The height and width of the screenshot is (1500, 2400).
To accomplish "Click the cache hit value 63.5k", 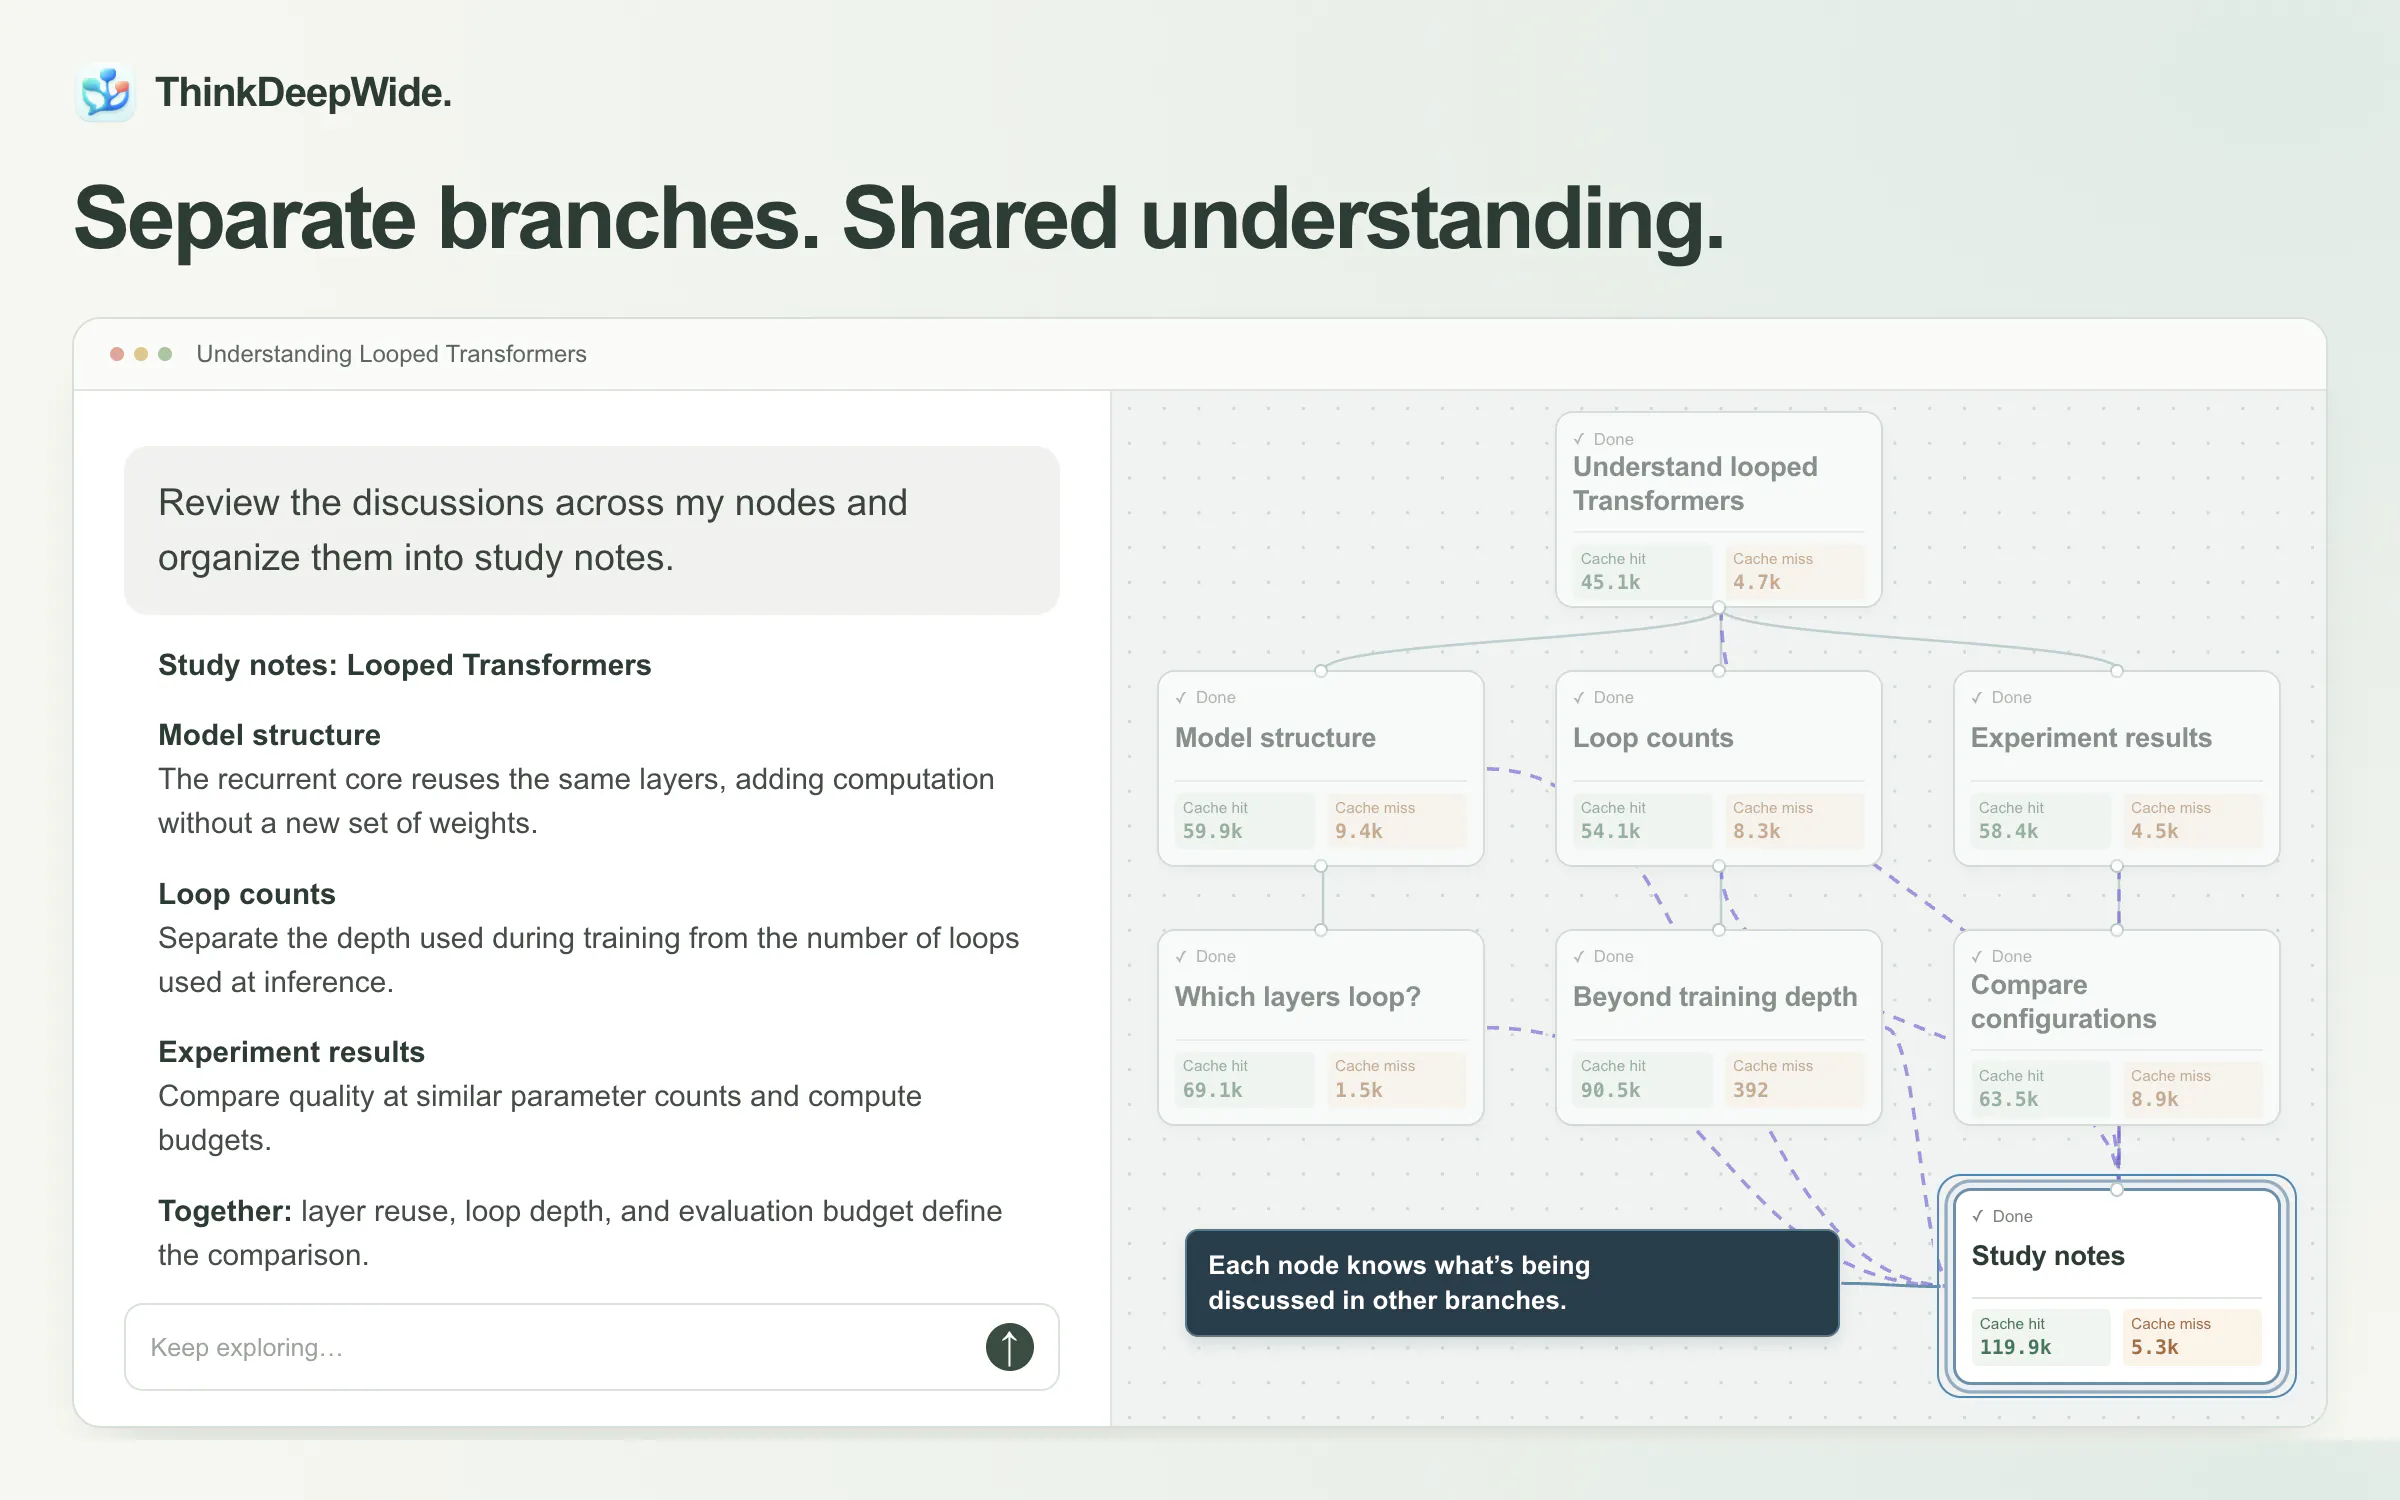I will pos(2008,1099).
